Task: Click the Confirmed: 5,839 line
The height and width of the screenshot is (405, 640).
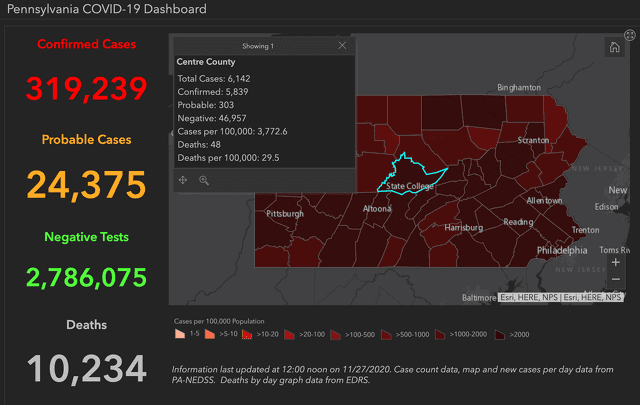Action: [x=213, y=91]
